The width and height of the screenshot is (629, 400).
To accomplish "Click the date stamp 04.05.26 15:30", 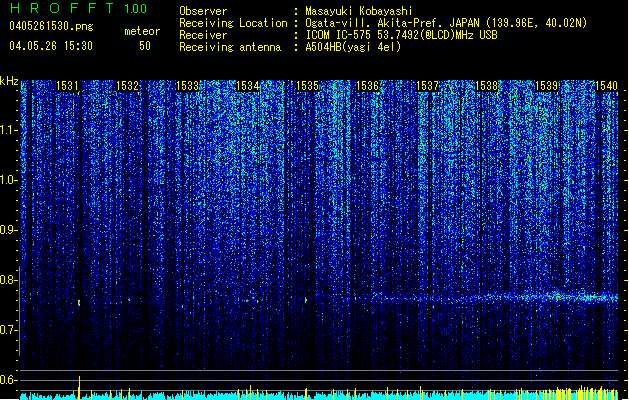I will coord(51,46).
